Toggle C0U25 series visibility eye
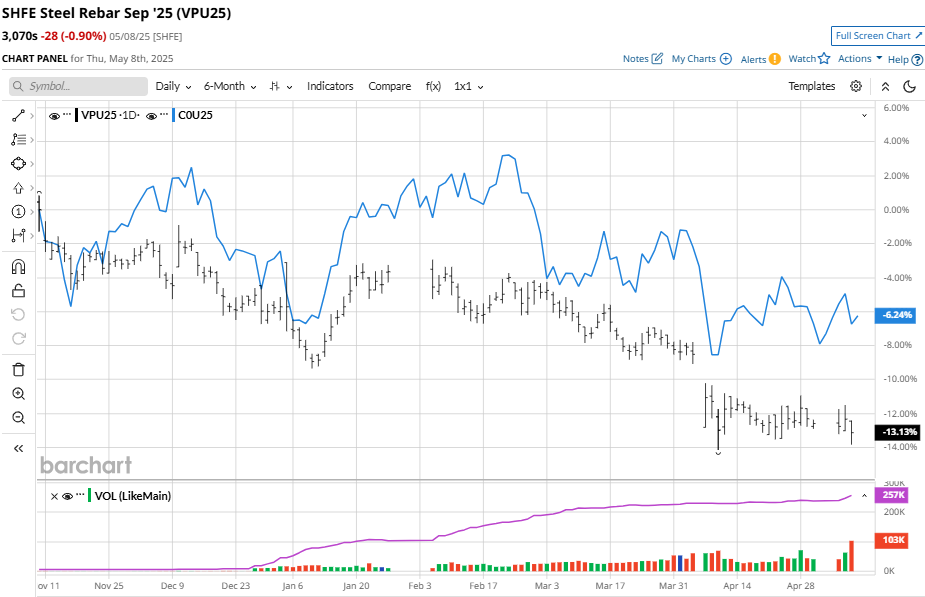Image resolution: width=925 pixels, height=597 pixels. pyautogui.click(x=151, y=116)
